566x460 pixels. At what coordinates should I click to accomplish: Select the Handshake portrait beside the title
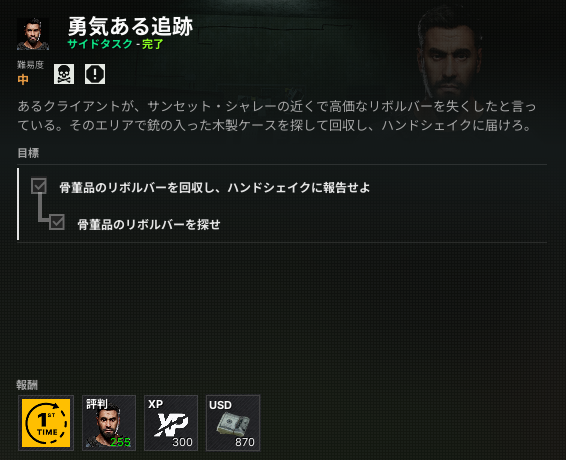(x=33, y=34)
